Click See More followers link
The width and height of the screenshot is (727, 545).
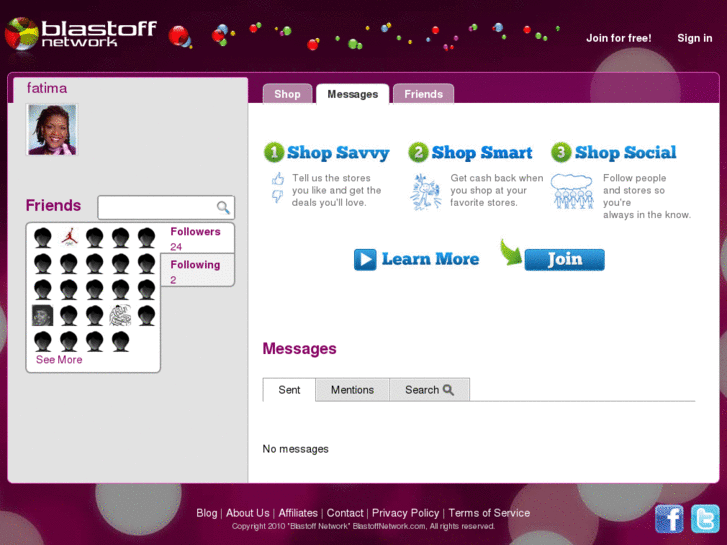59,360
